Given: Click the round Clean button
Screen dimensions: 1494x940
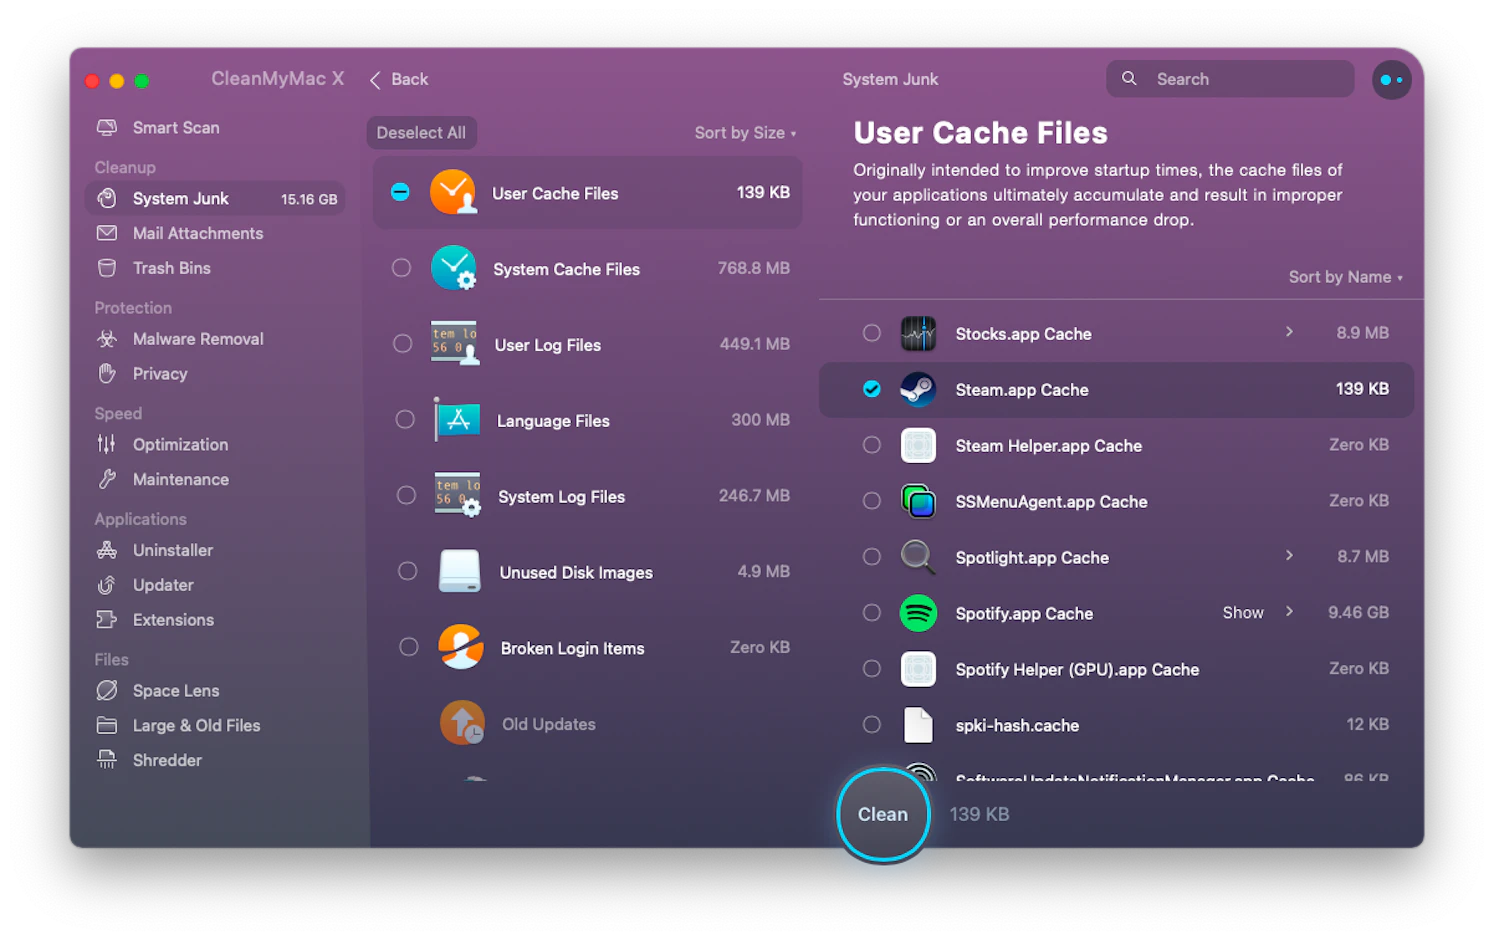Looking at the screenshot, I should click(x=883, y=815).
